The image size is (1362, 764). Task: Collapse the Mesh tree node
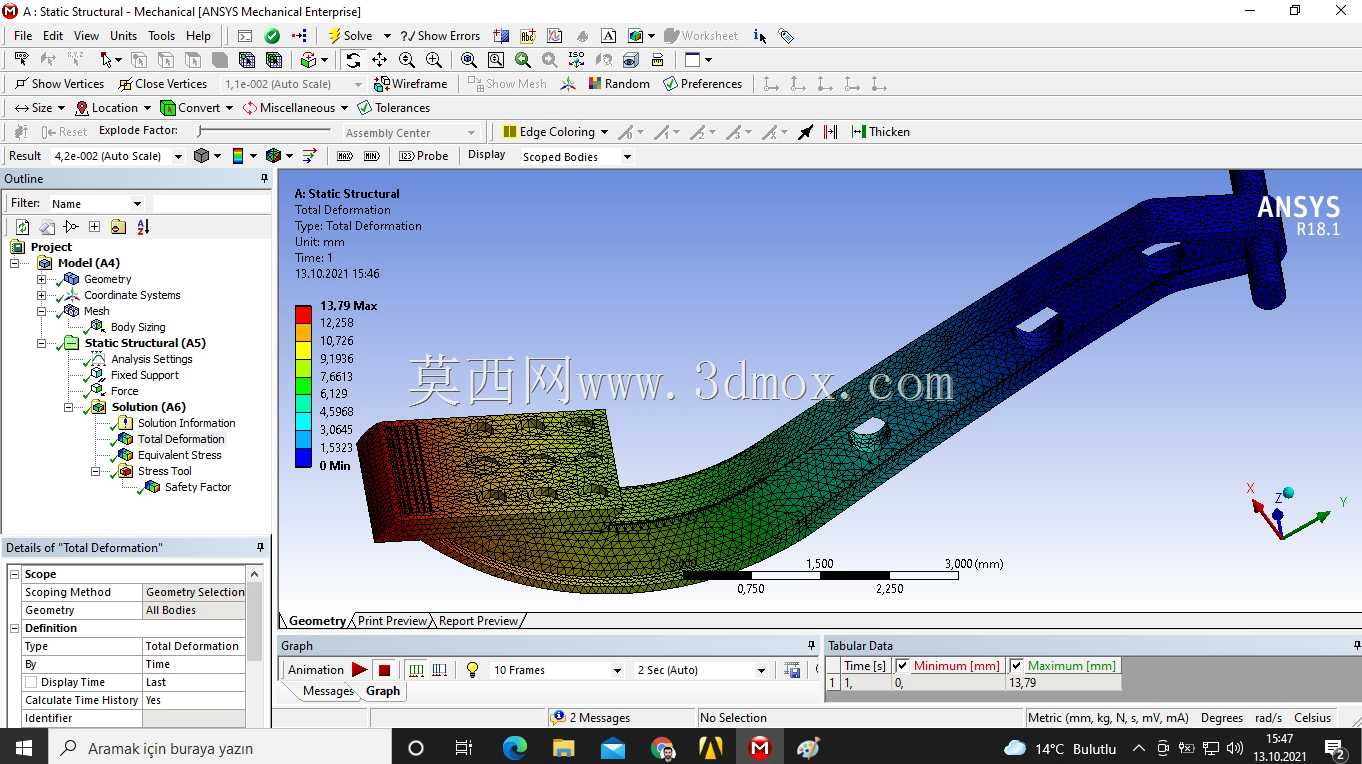[x=42, y=311]
